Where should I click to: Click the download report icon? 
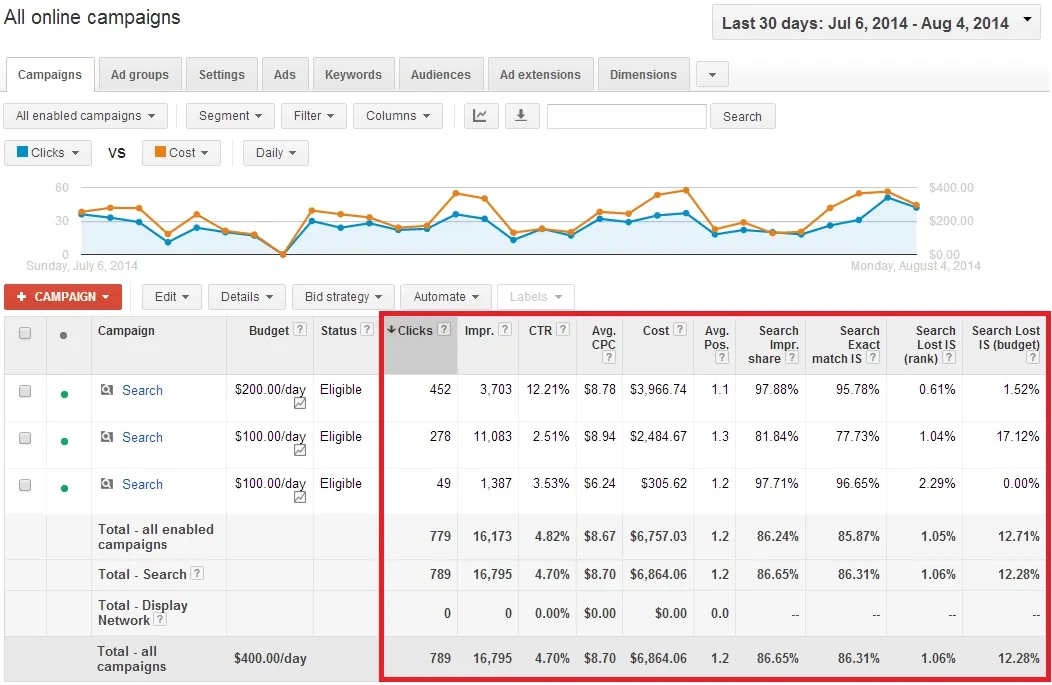[x=521, y=116]
